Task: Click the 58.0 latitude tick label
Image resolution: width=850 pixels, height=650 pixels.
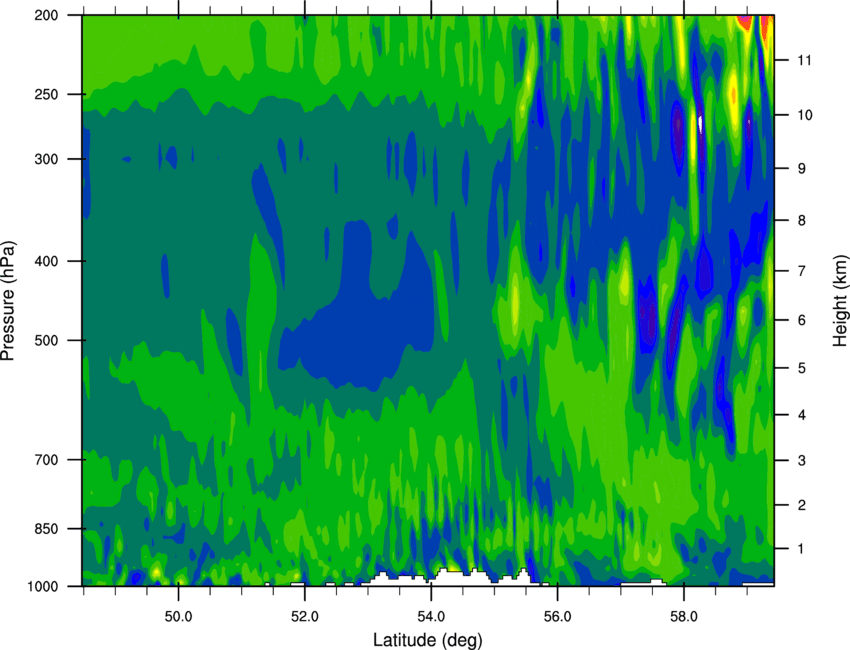Action: [684, 616]
